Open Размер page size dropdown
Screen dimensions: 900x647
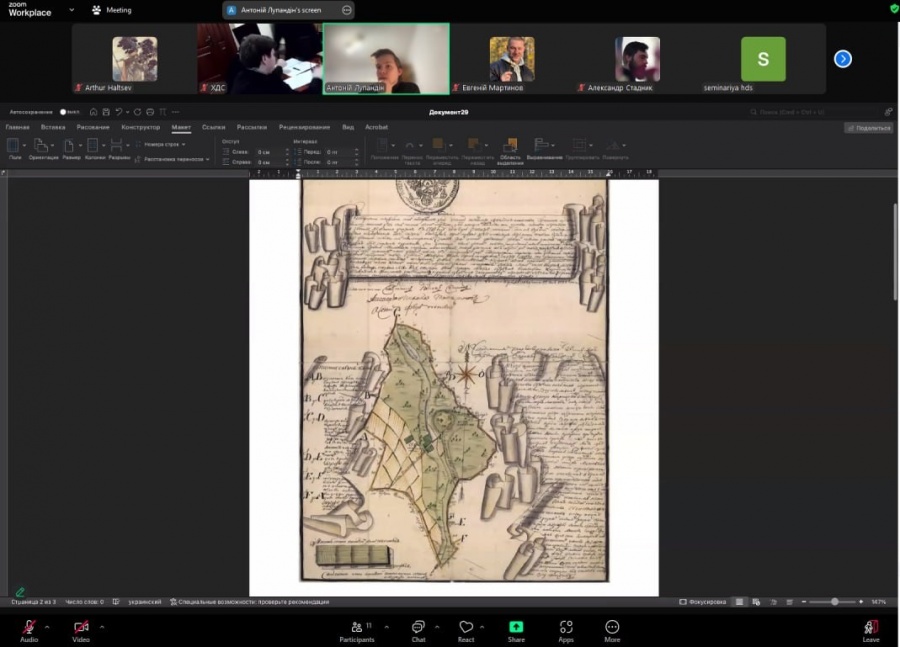pos(71,148)
